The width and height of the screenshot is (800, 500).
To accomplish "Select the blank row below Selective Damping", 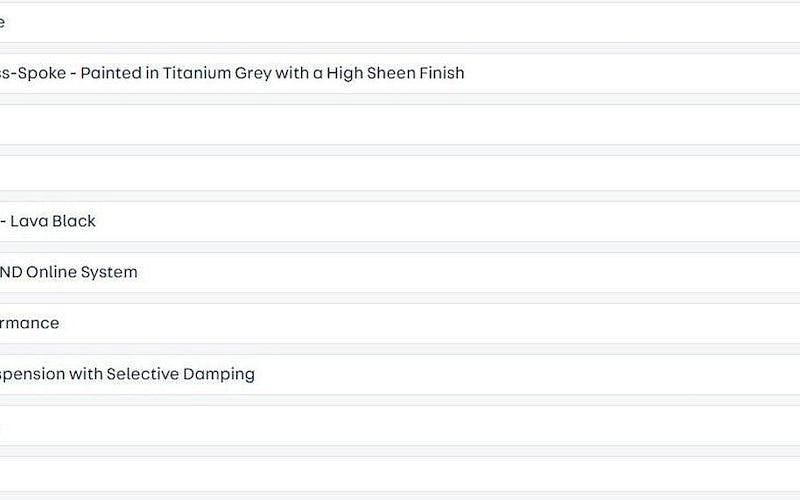I will pyautogui.click(x=400, y=425).
